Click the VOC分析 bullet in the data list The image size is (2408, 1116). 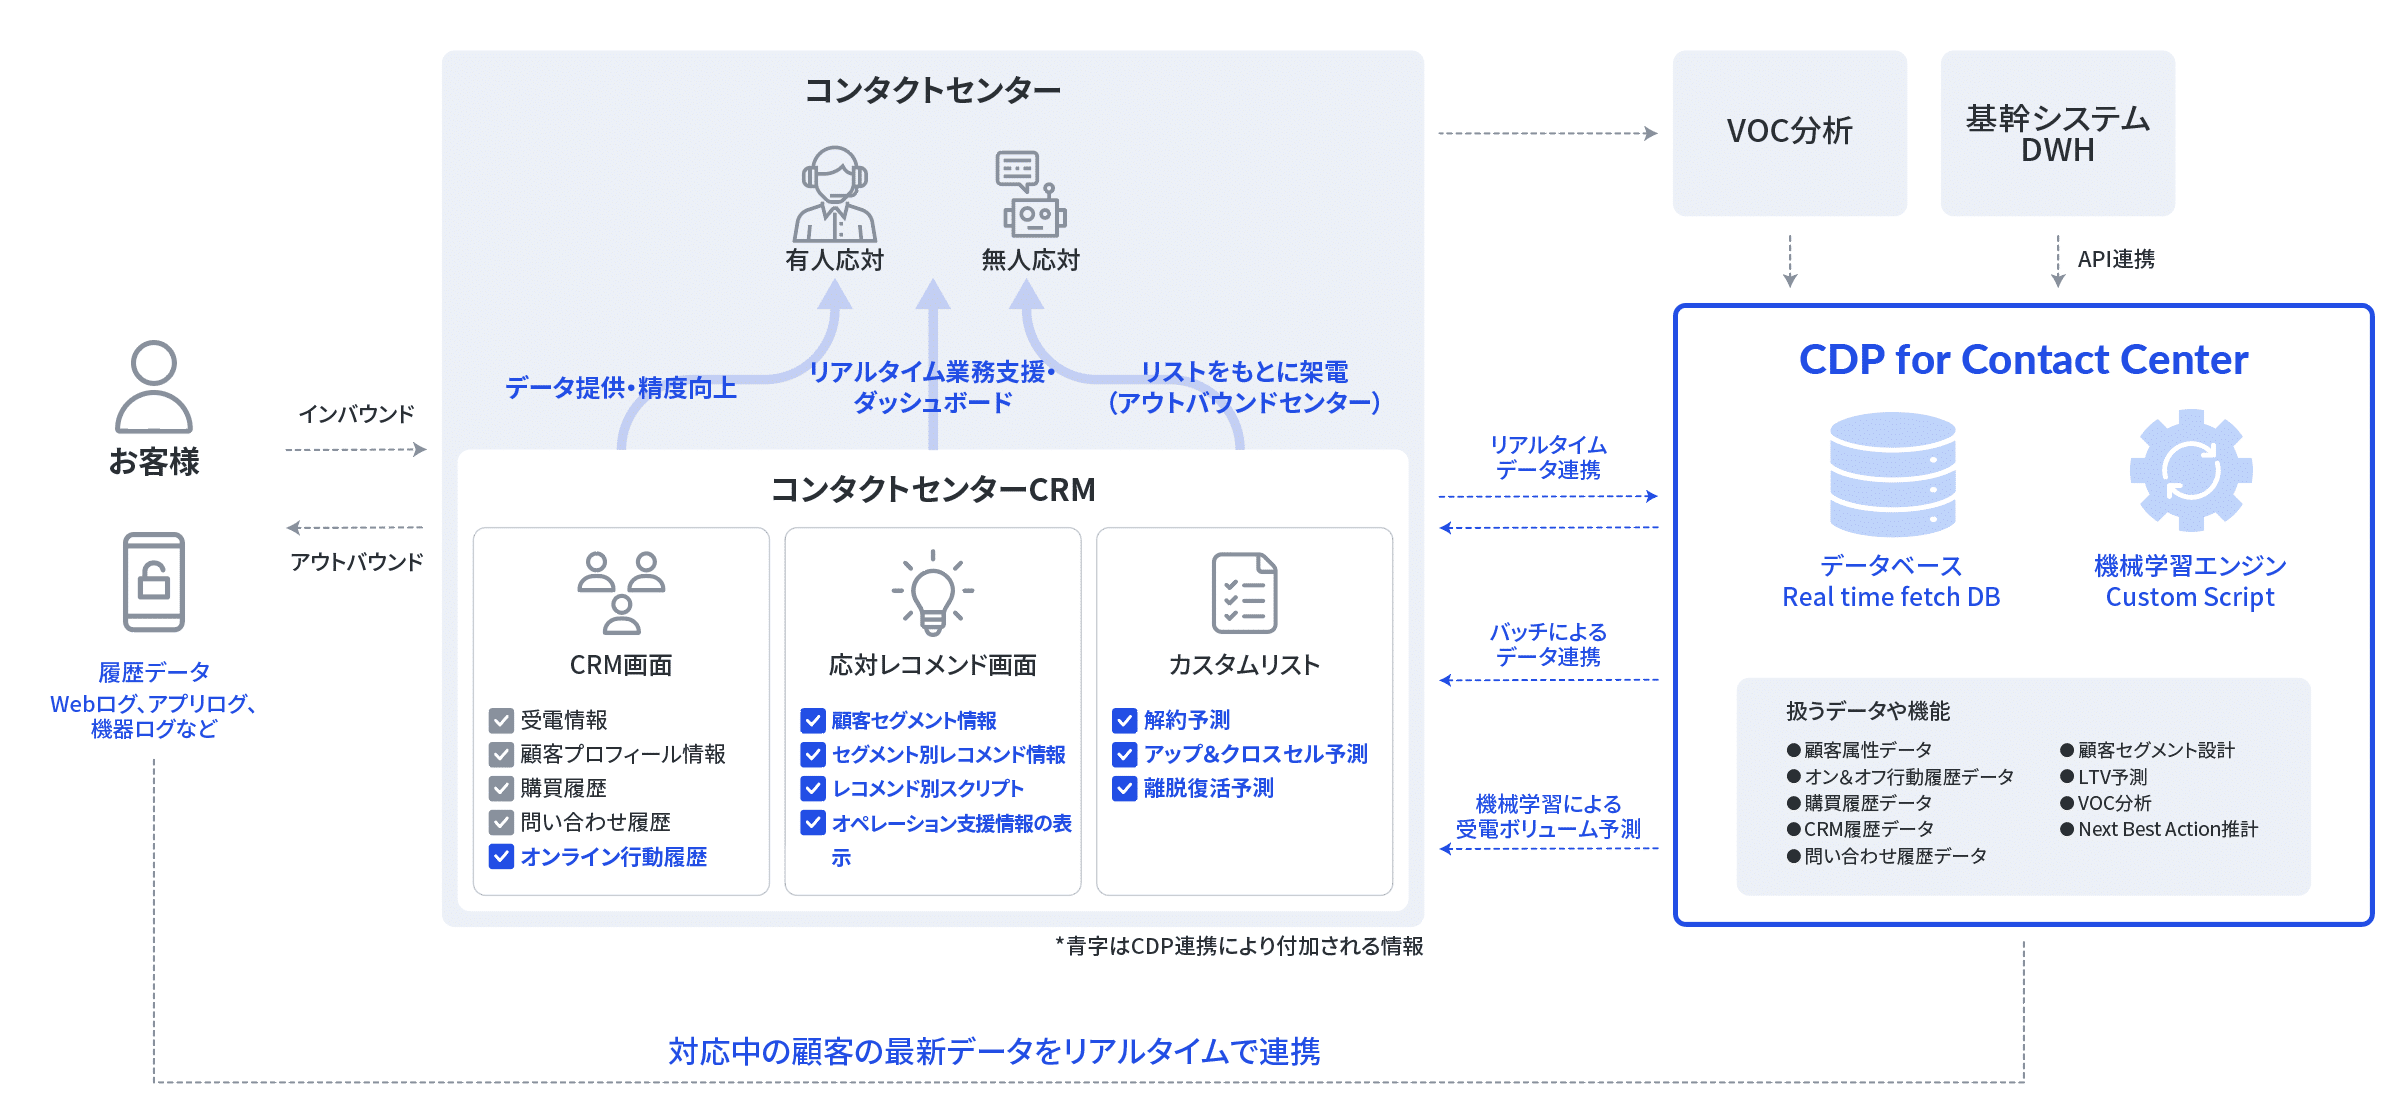point(2105,803)
